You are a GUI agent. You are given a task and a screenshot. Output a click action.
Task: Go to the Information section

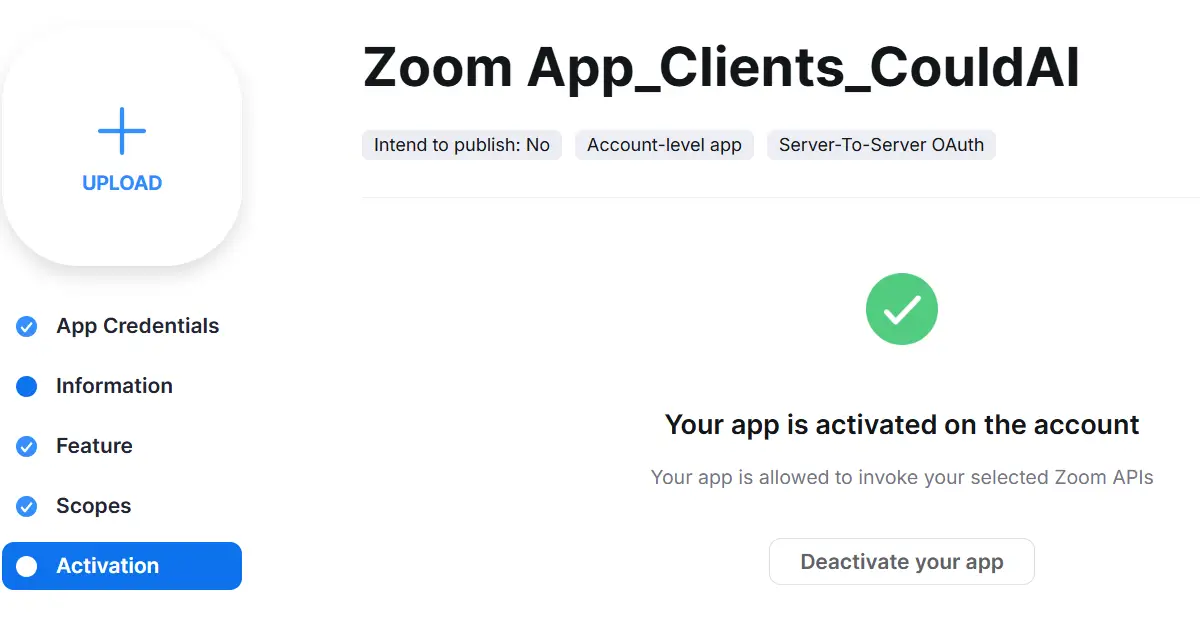pos(114,386)
